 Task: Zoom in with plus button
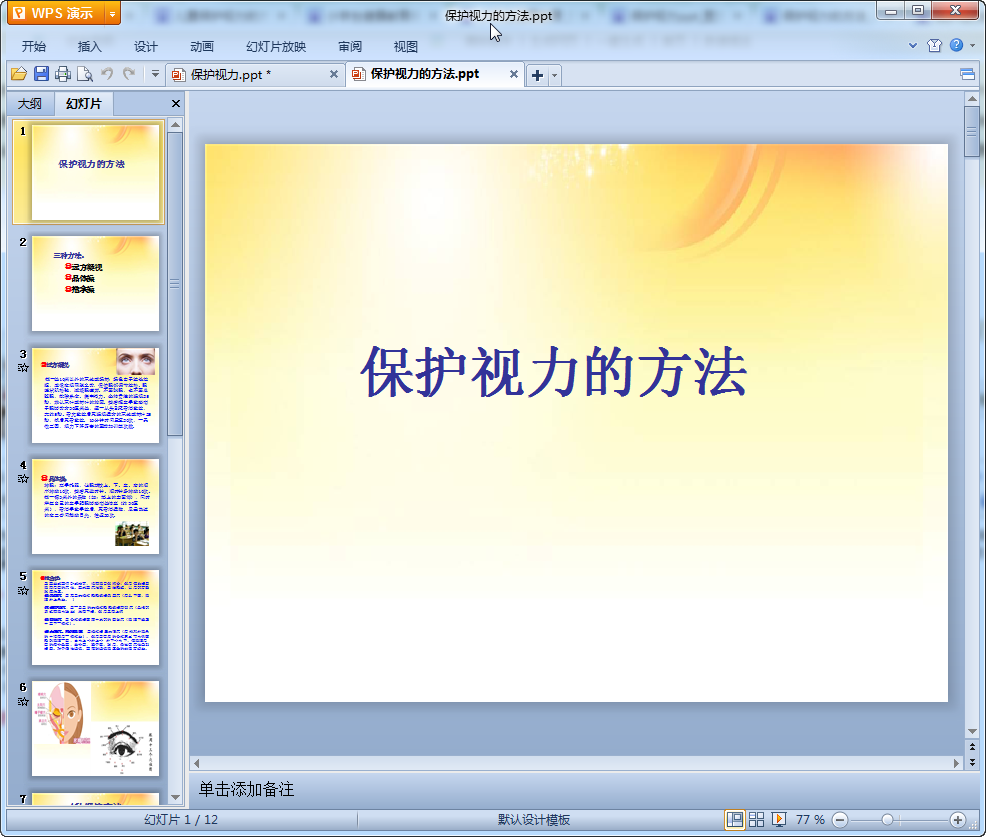[x=958, y=820]
